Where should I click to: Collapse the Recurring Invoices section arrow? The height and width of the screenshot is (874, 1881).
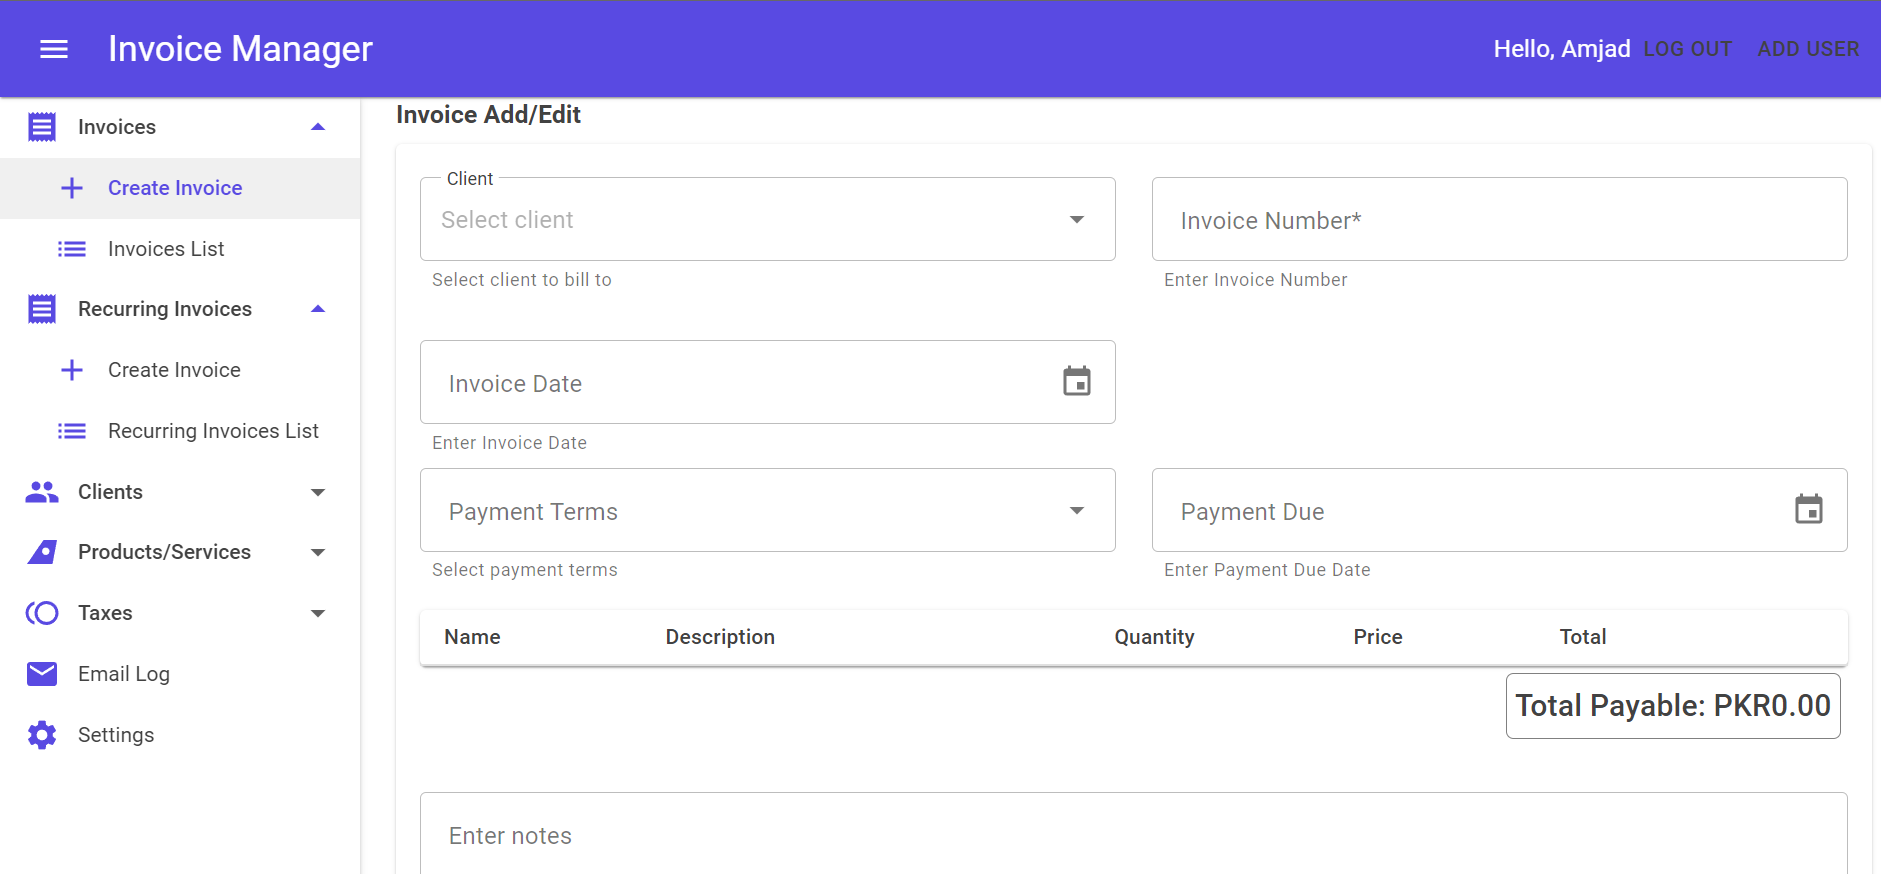(318, 309)
